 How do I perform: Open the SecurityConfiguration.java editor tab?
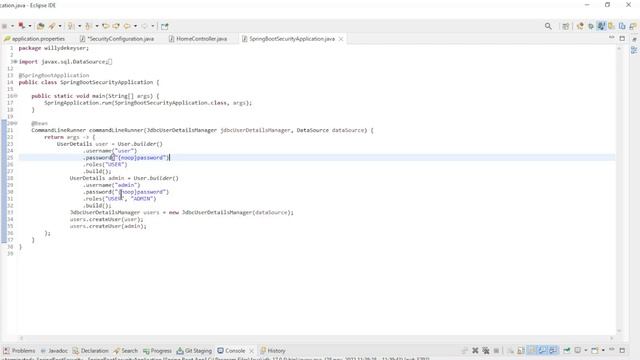[117, 39]
